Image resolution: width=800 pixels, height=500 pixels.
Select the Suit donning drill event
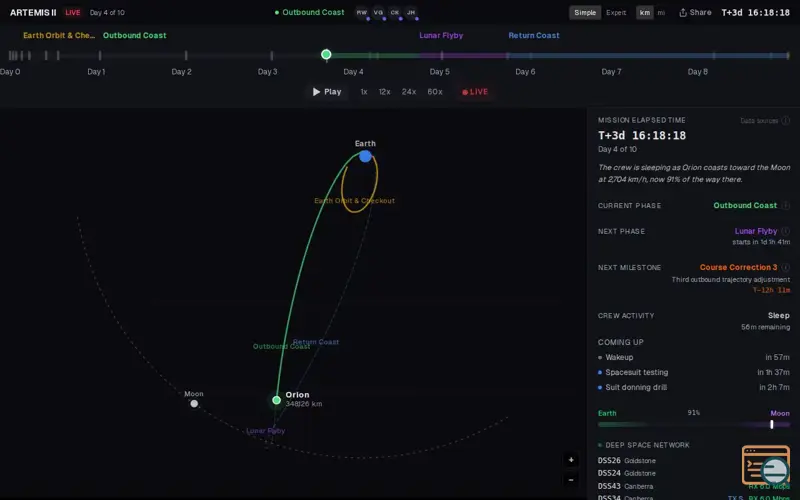coord(694,387)
